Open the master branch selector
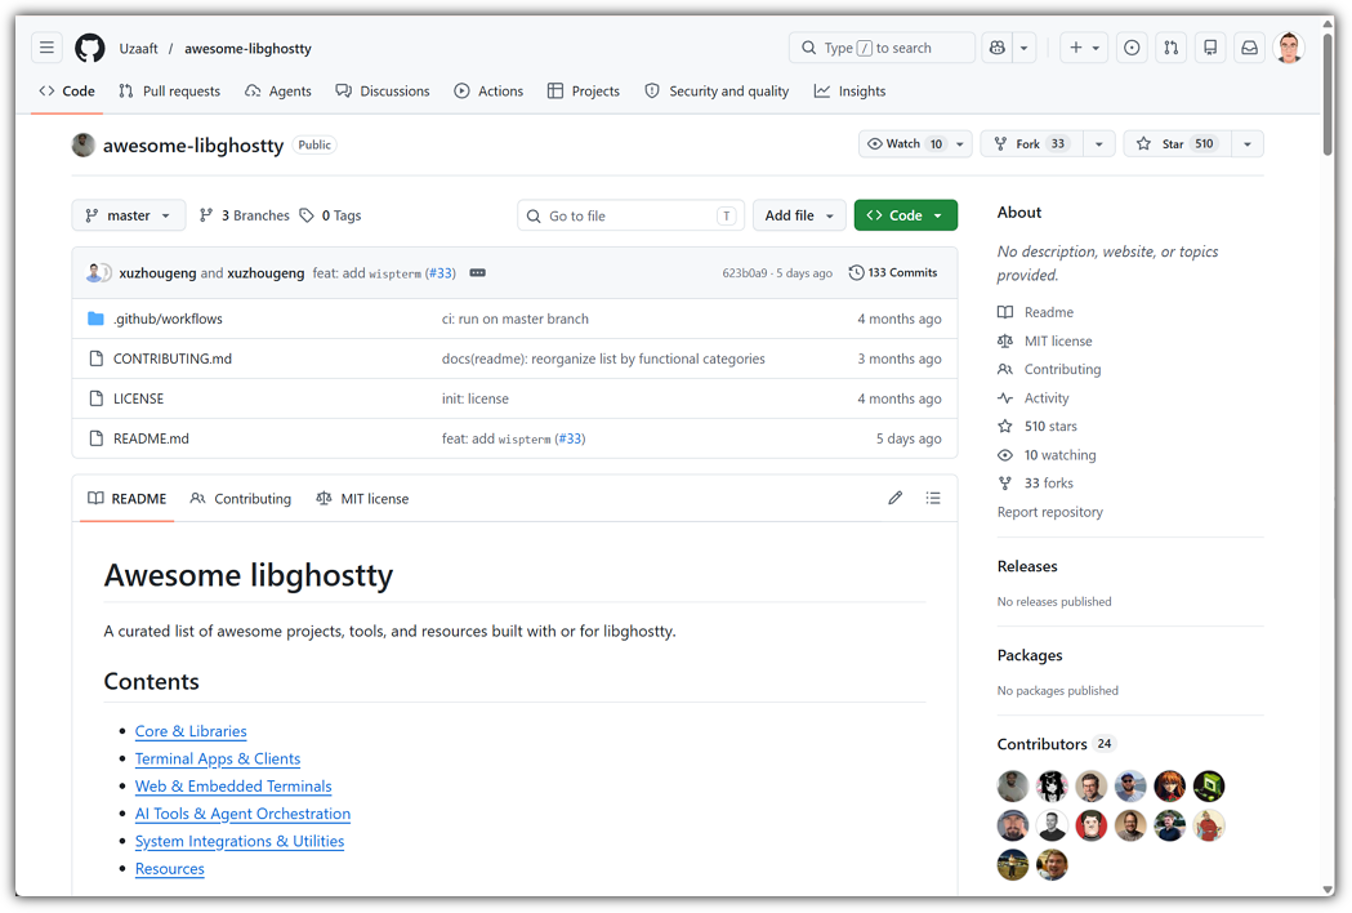Screen dimensions: 1352x913 (x=128, y=215)
